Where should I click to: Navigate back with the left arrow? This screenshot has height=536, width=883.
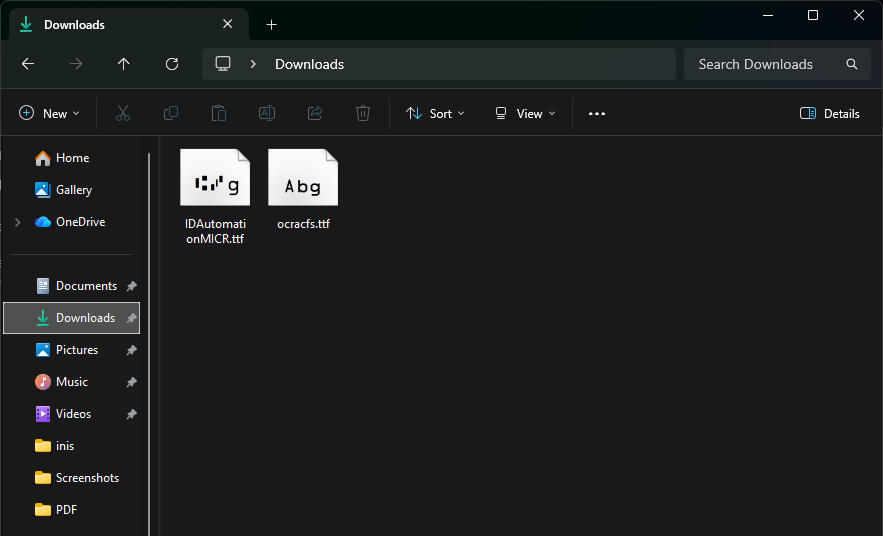point(28,64)
